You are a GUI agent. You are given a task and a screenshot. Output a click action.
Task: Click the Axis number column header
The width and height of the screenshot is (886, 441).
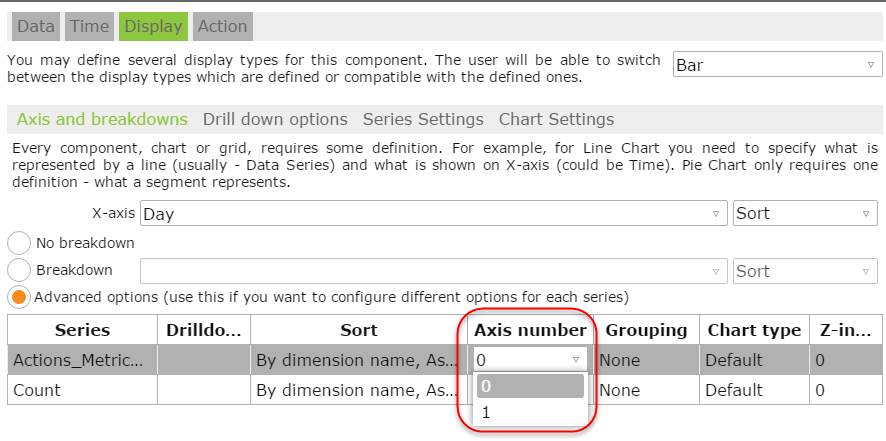click(x=530, y=330)
